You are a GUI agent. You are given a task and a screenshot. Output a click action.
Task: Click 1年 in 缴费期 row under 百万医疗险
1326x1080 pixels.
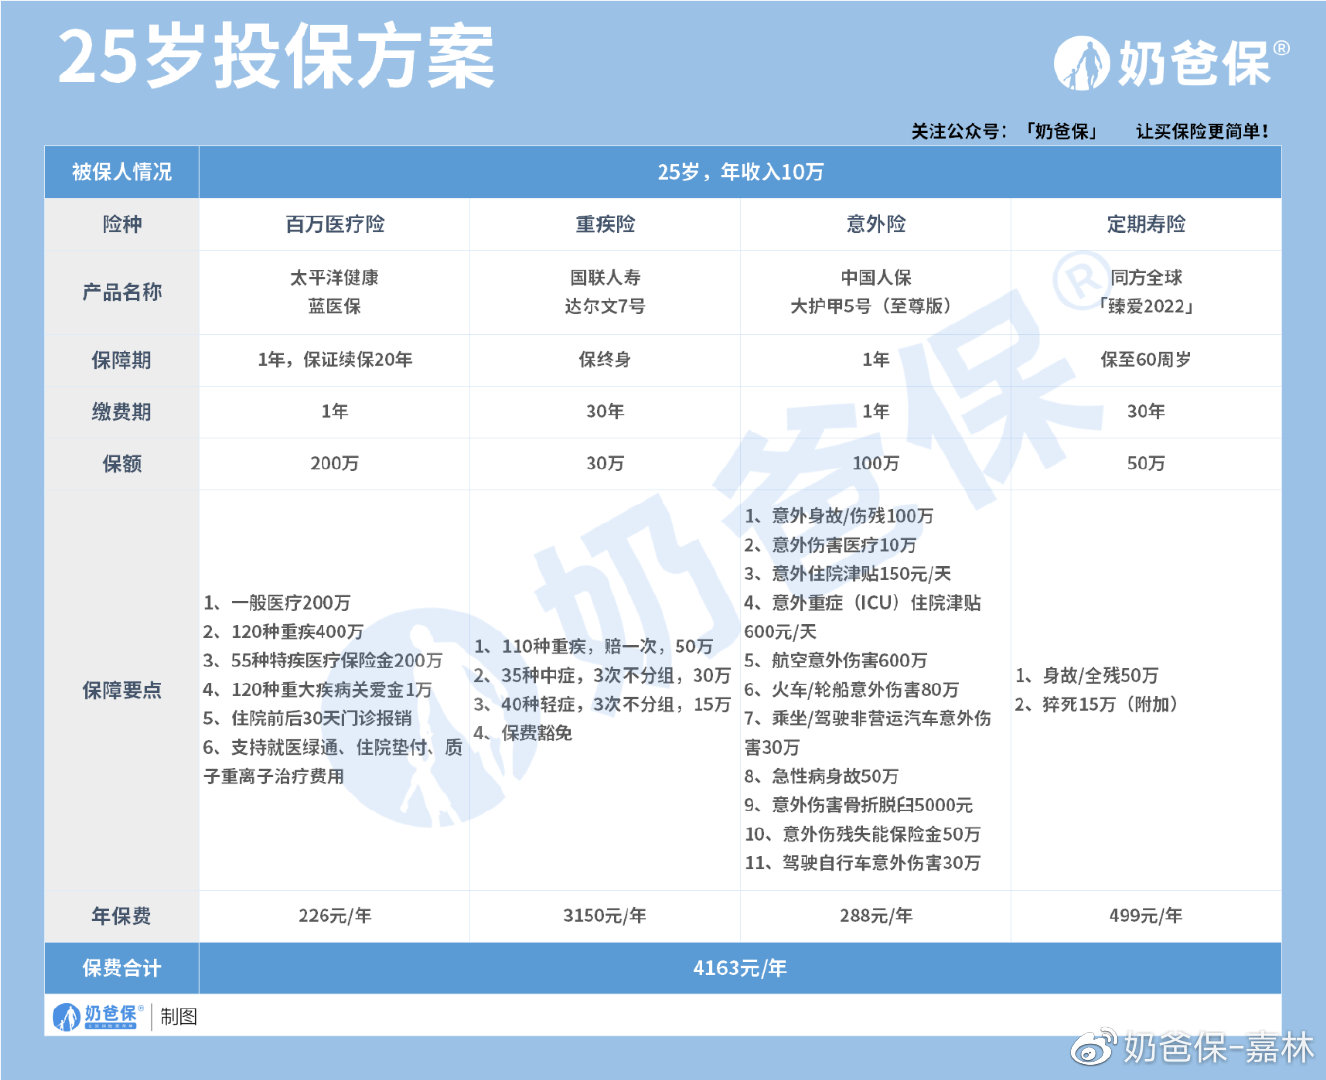(x=335, y=412)
